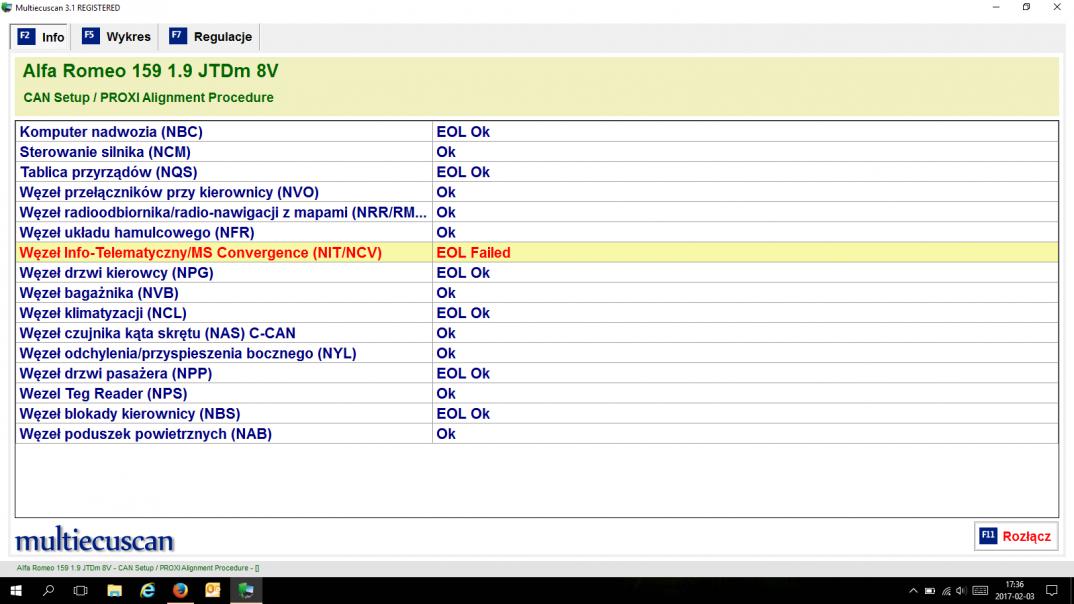Restore down the Multiecuscan window
Image resolution: width=1074 pixels, height=604 pixels.
tap(1026, 7)
